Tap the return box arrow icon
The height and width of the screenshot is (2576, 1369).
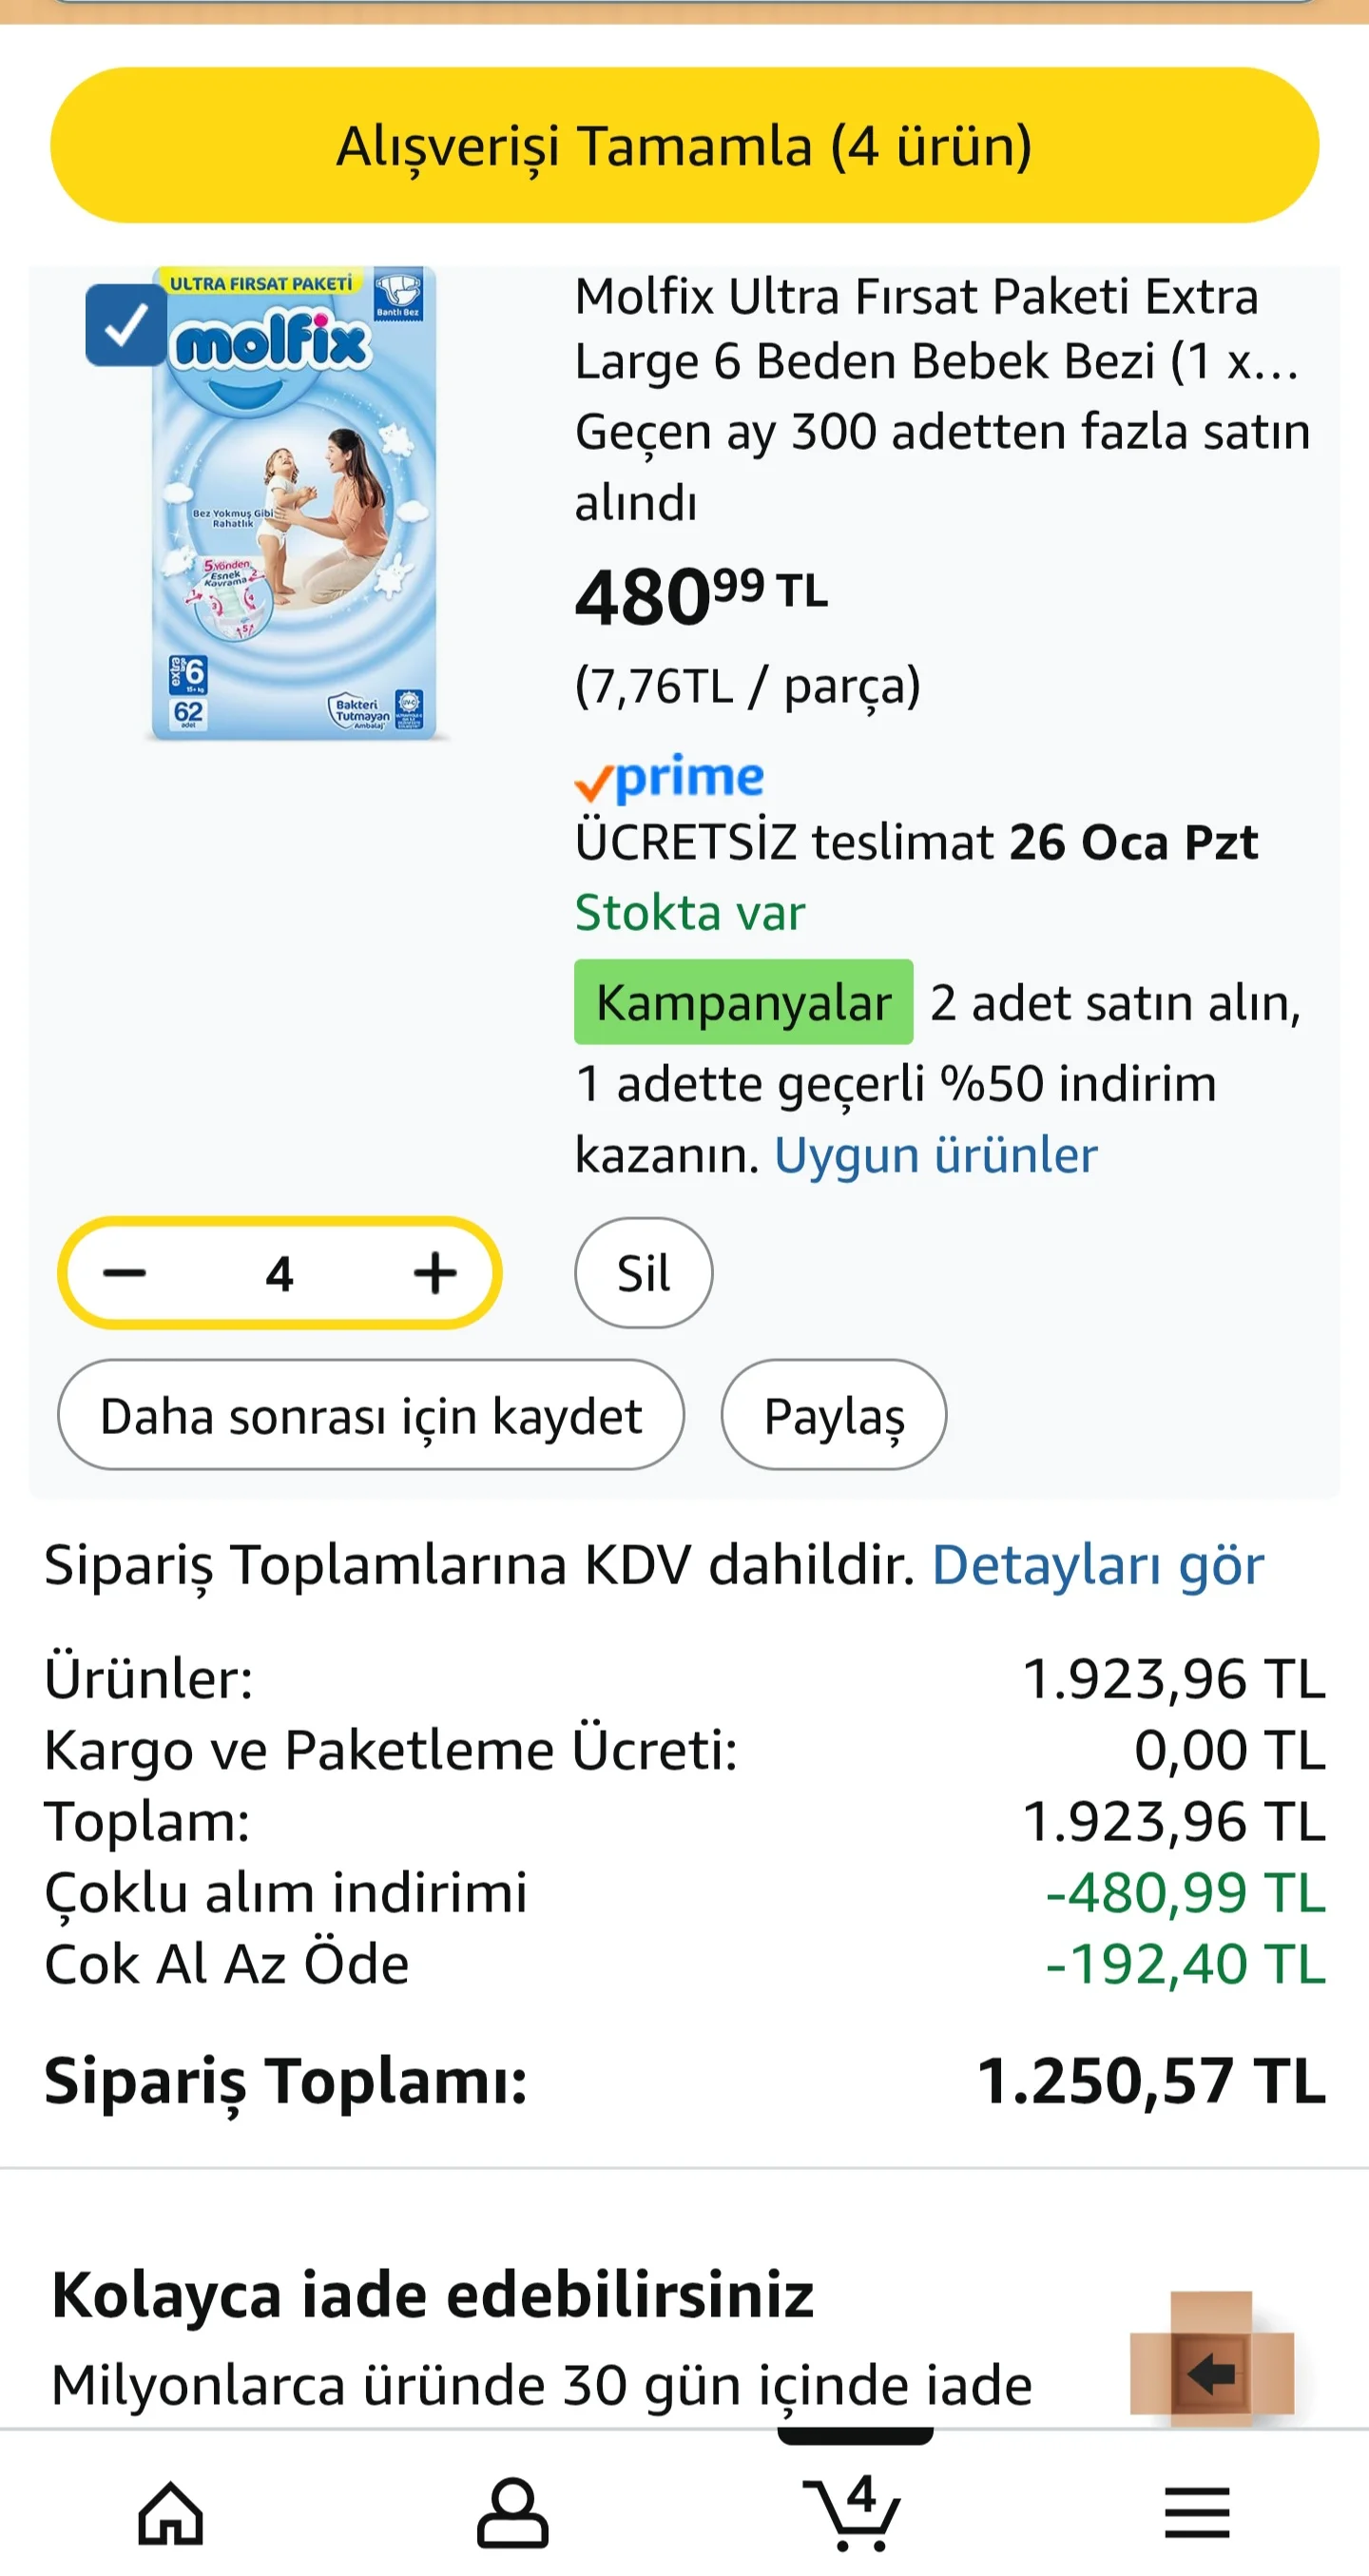point(1211,2372)
